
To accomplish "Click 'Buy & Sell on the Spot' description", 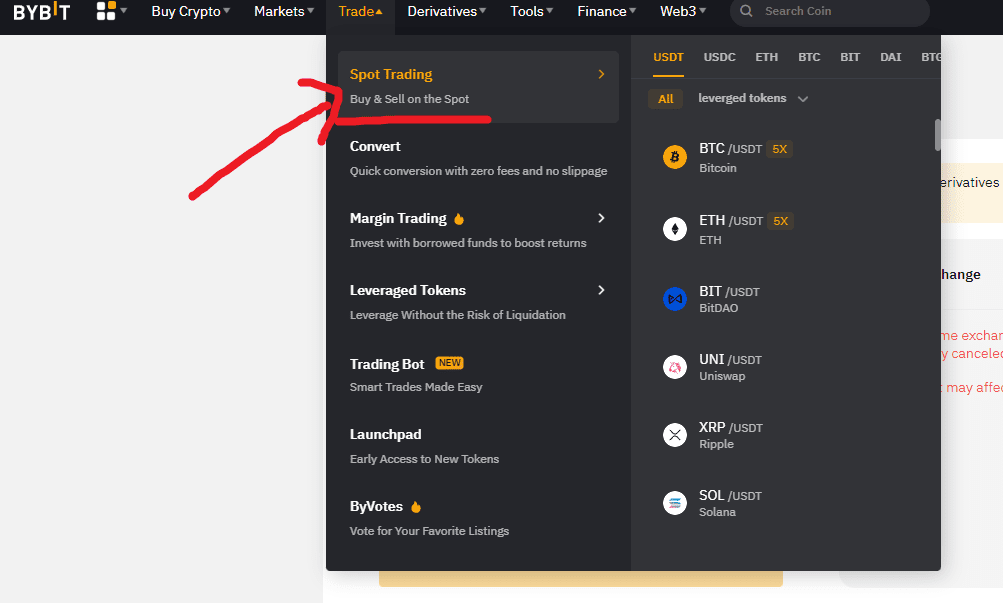I will (x=409, y=99).
